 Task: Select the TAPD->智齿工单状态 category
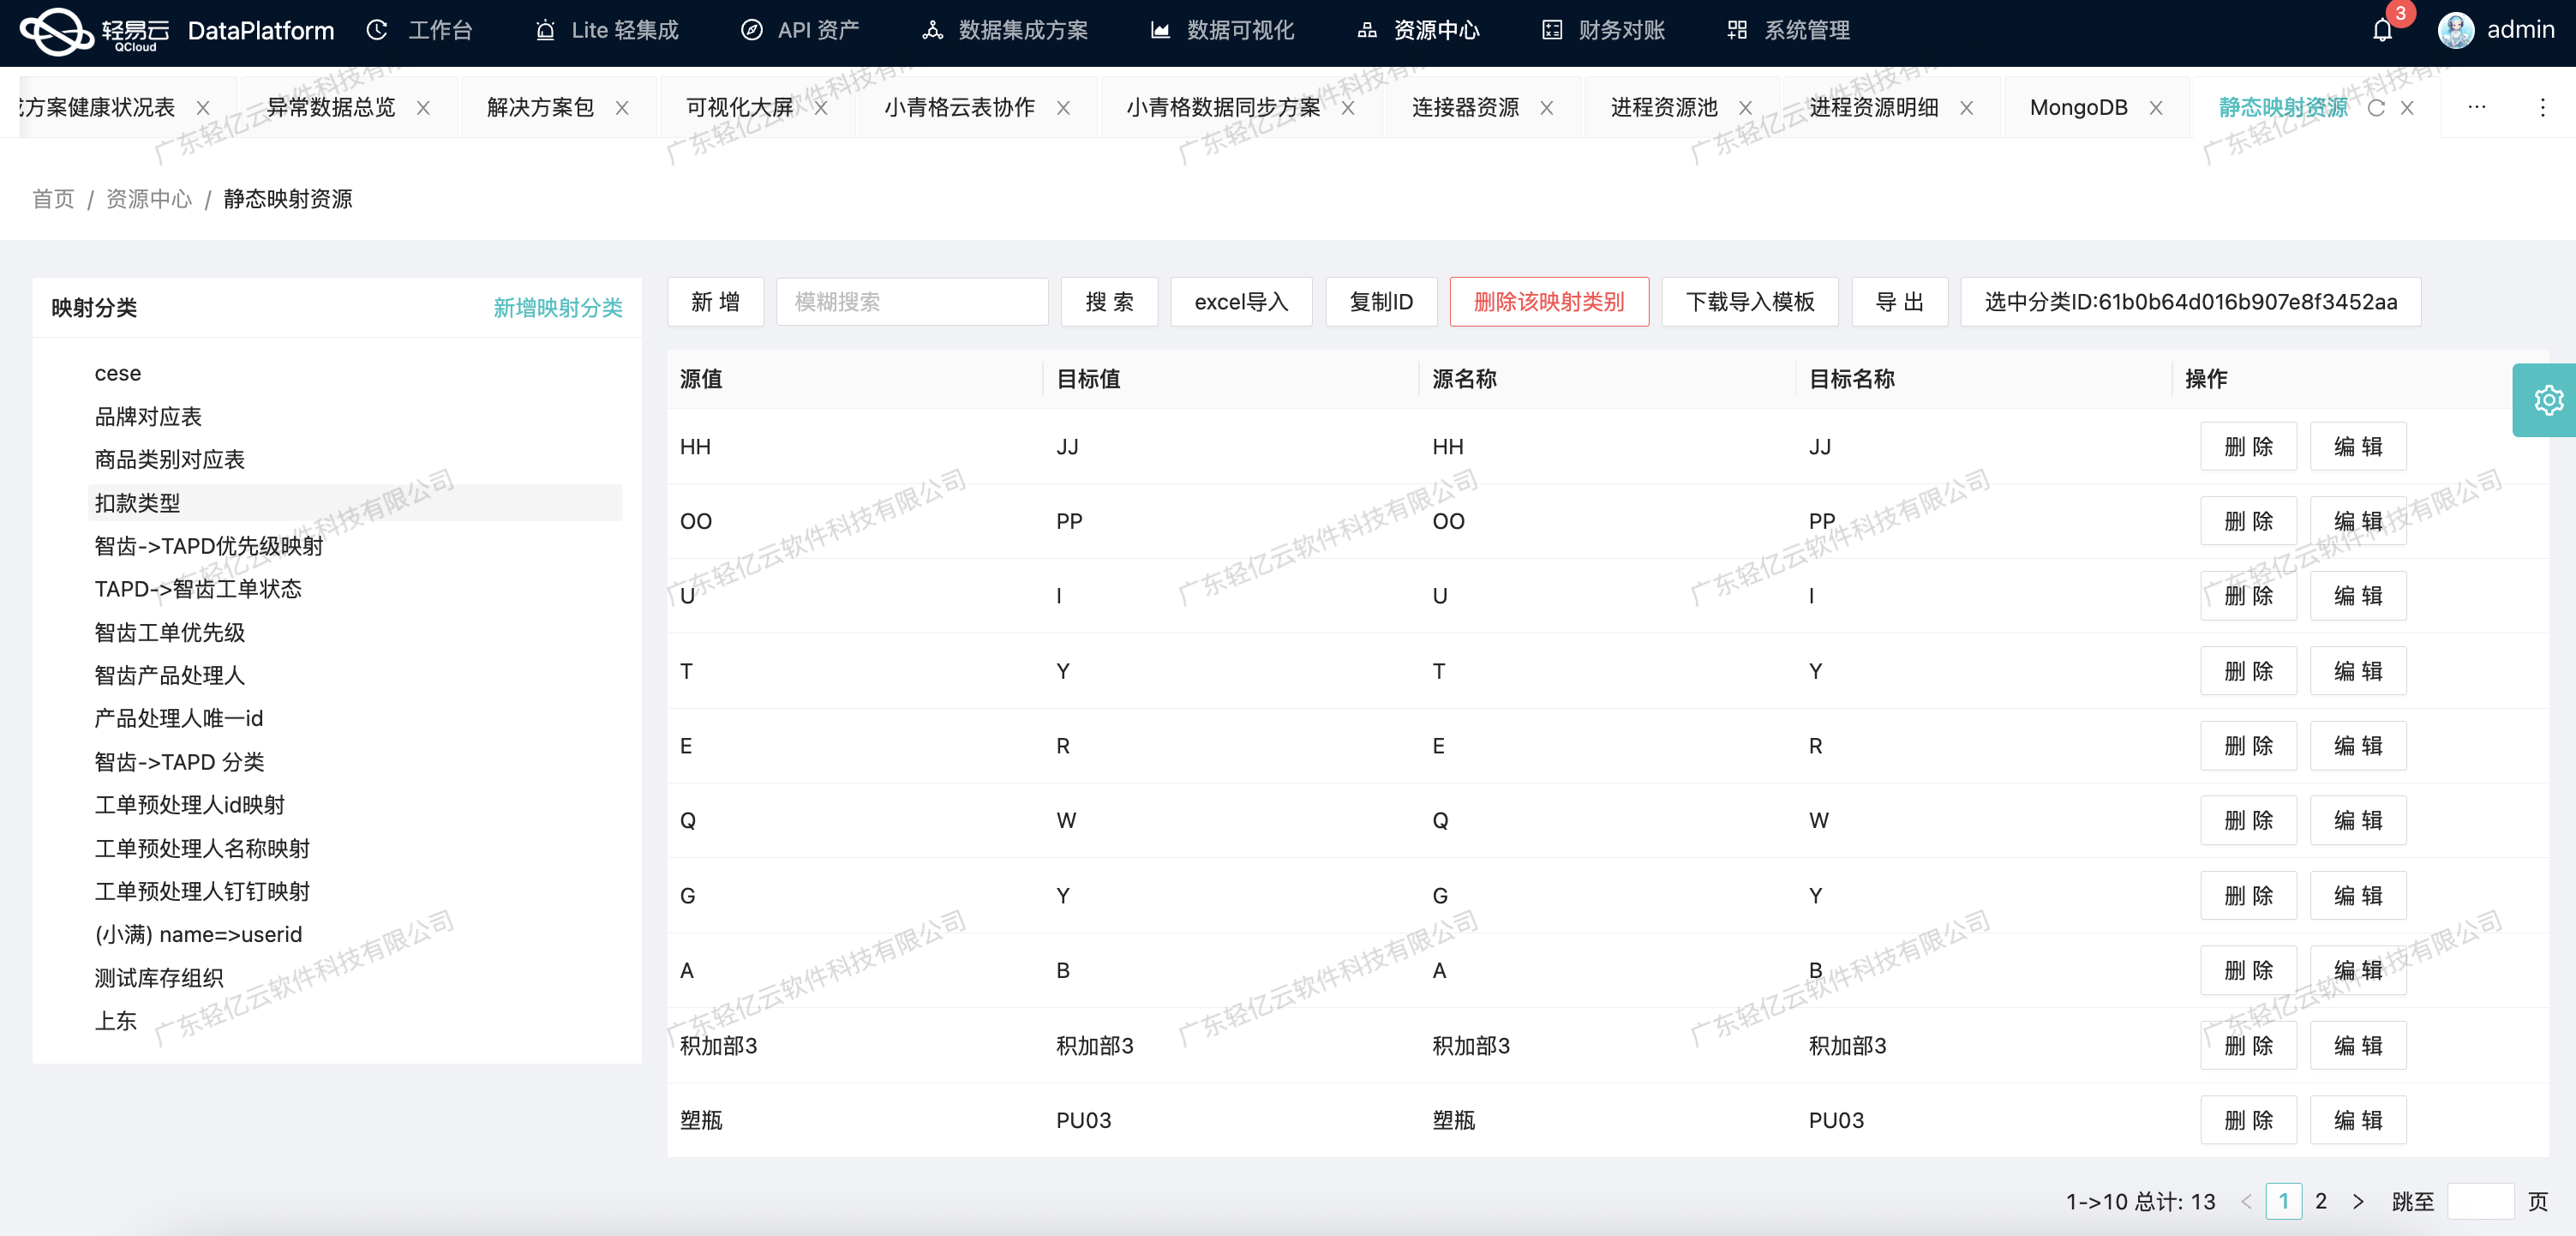point(198,589)
